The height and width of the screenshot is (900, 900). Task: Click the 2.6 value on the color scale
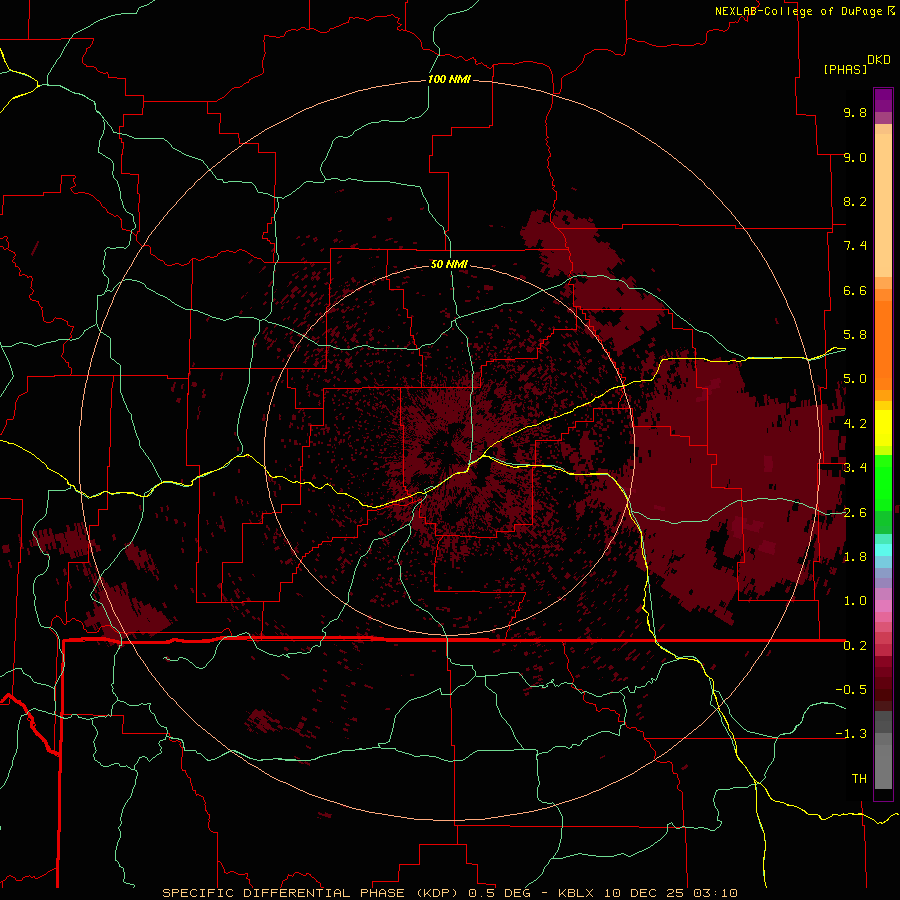point(855,513)
